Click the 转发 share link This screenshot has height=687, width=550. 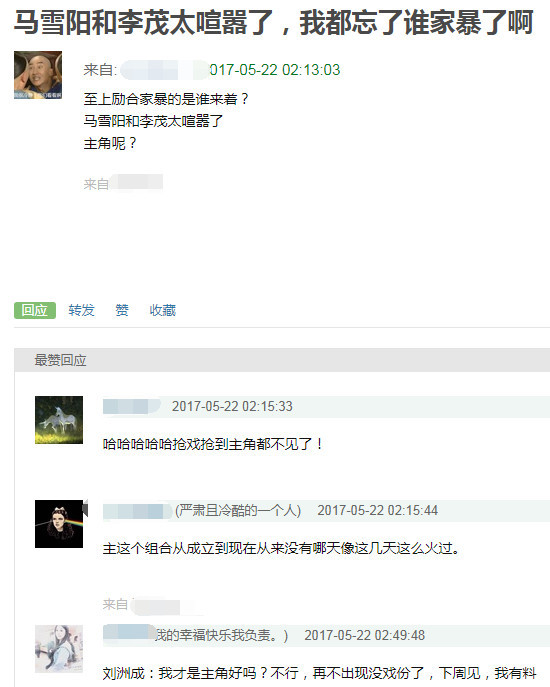point(82,310)
